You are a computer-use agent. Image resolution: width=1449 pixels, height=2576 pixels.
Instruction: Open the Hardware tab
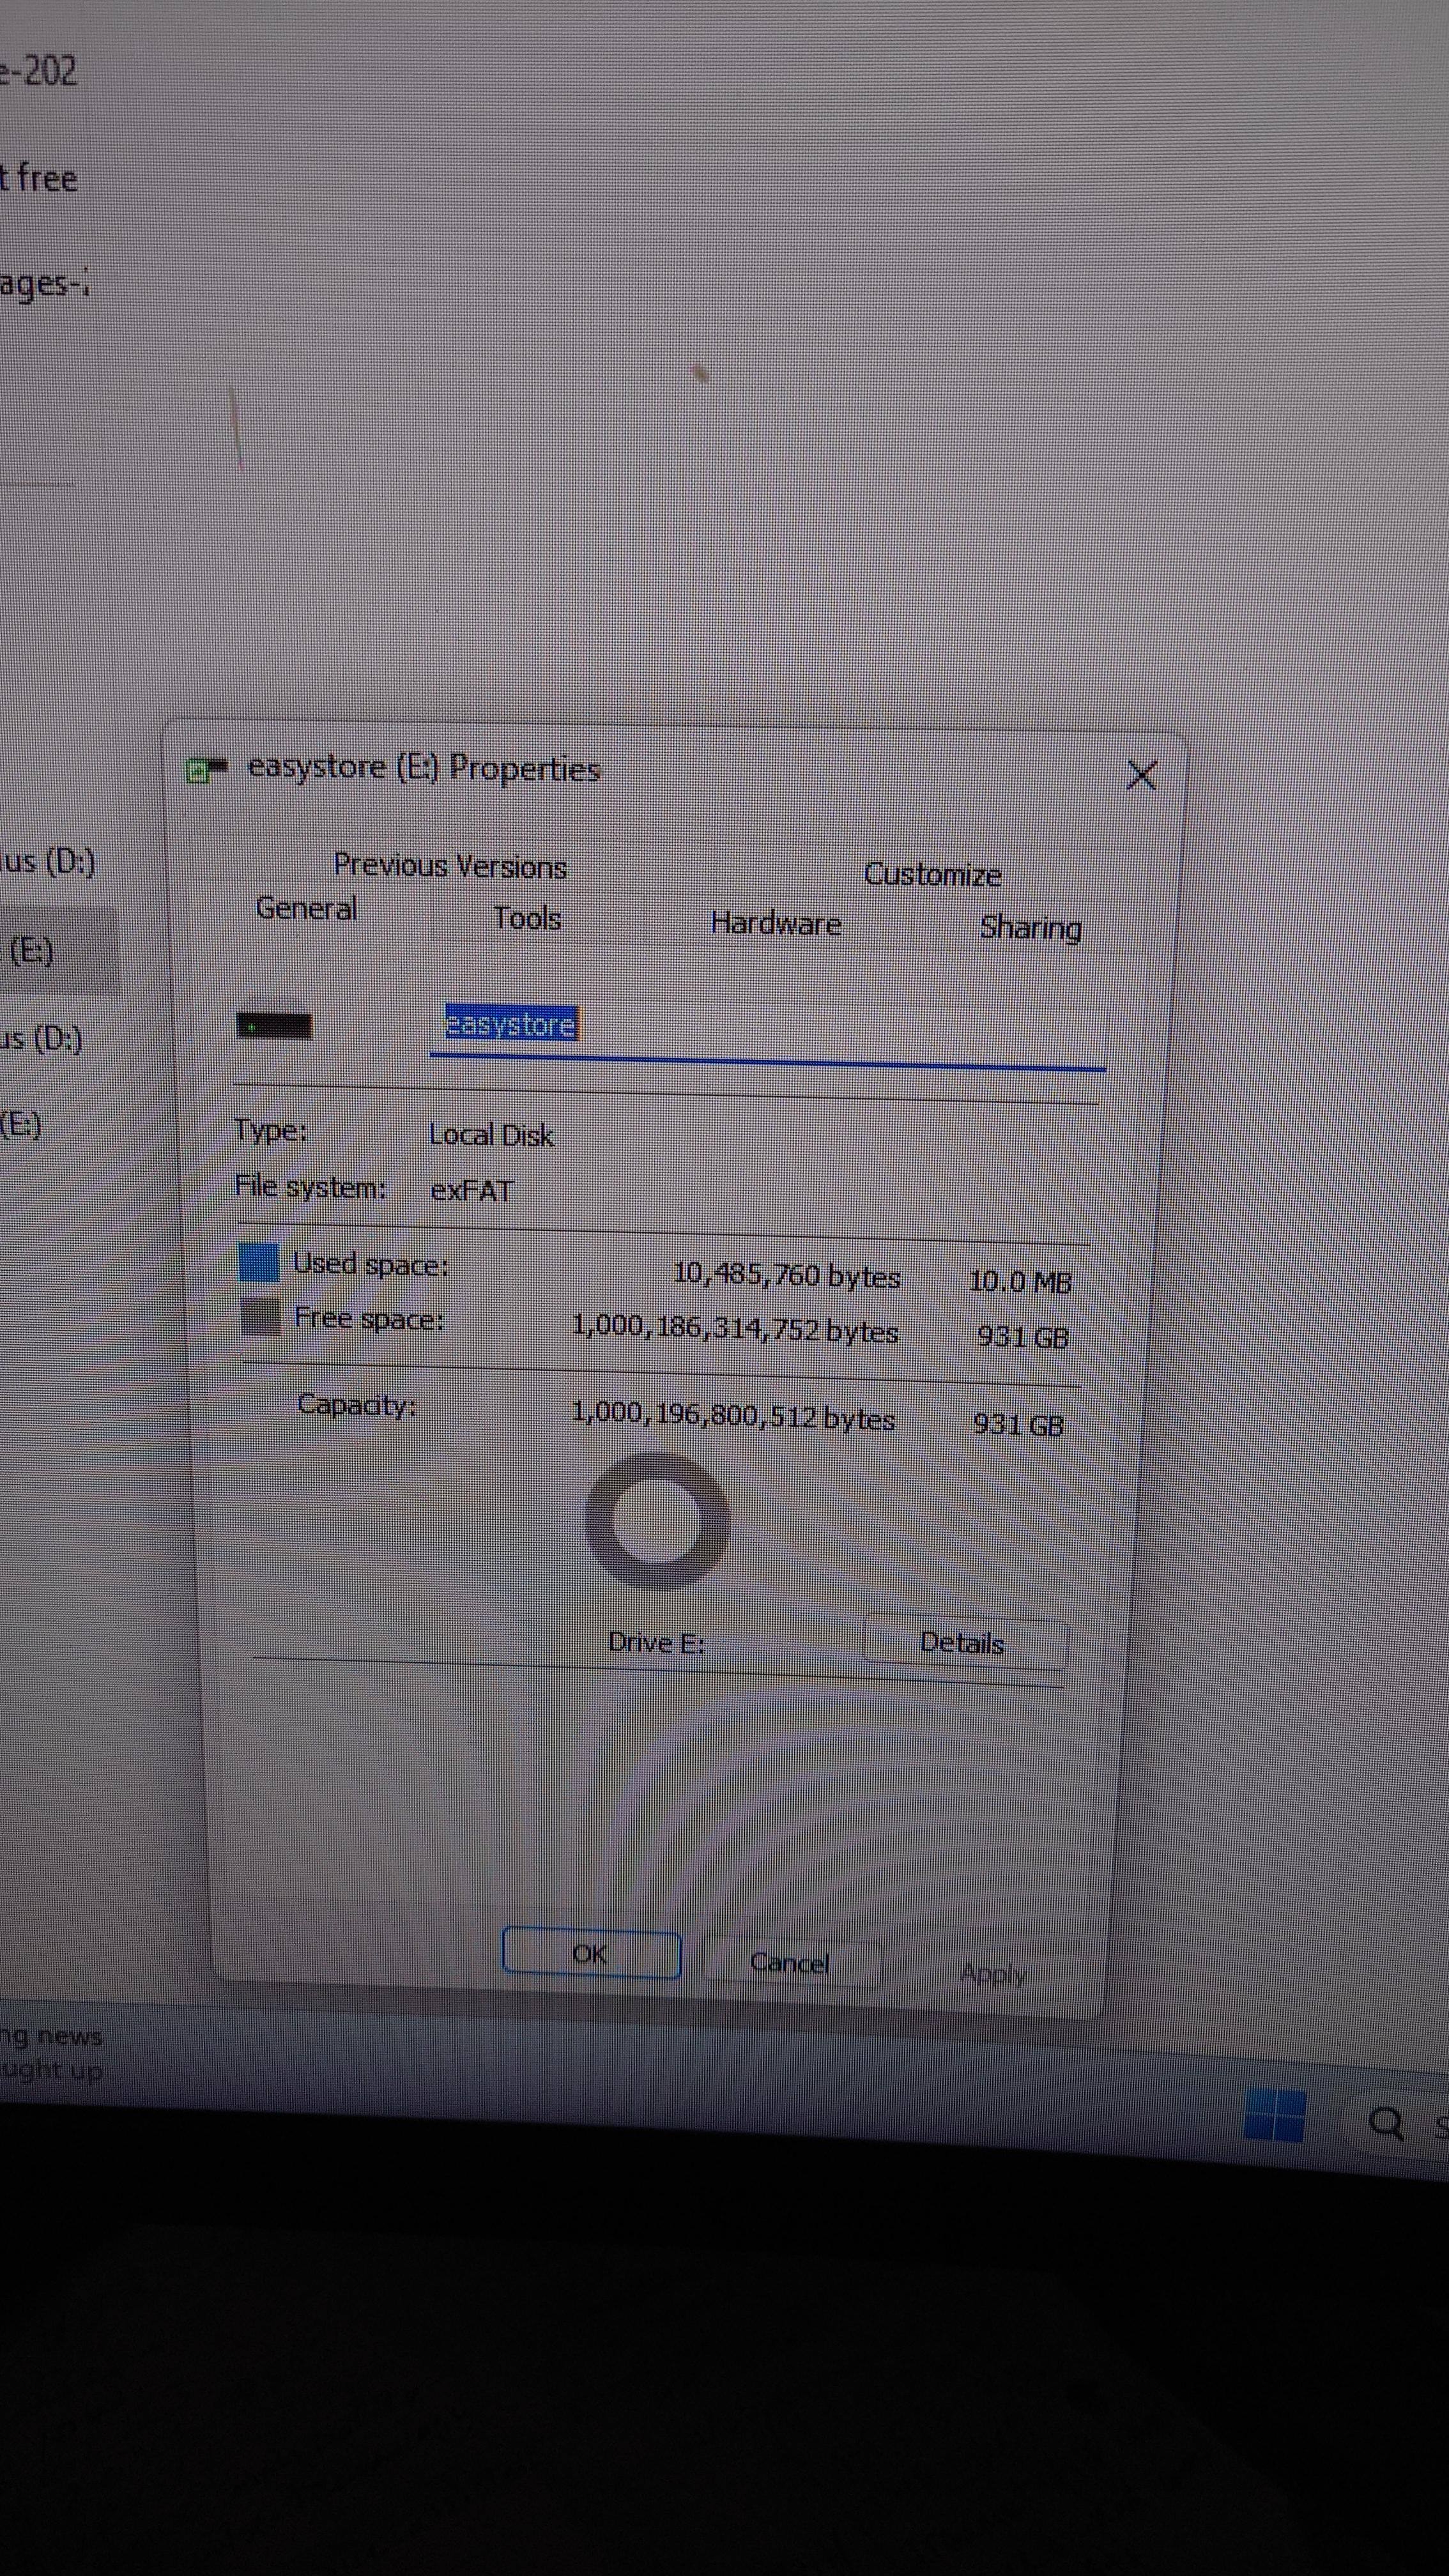point(775,923)
